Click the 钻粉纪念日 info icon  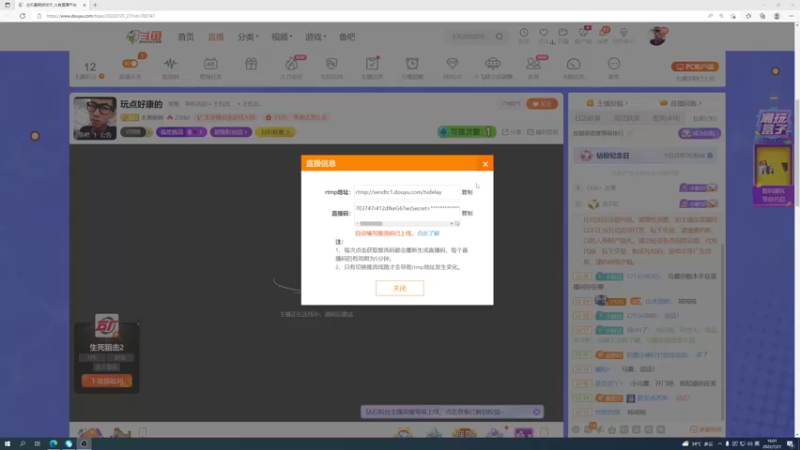pos(710,156)
